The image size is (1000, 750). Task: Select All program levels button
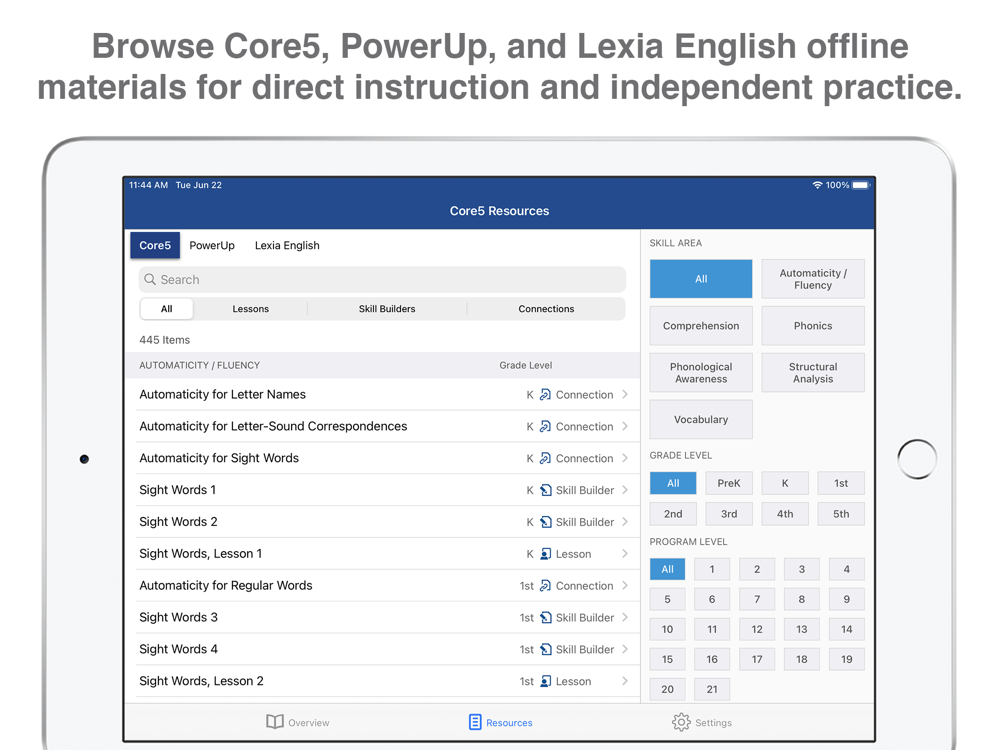click(x=667, y=570)
